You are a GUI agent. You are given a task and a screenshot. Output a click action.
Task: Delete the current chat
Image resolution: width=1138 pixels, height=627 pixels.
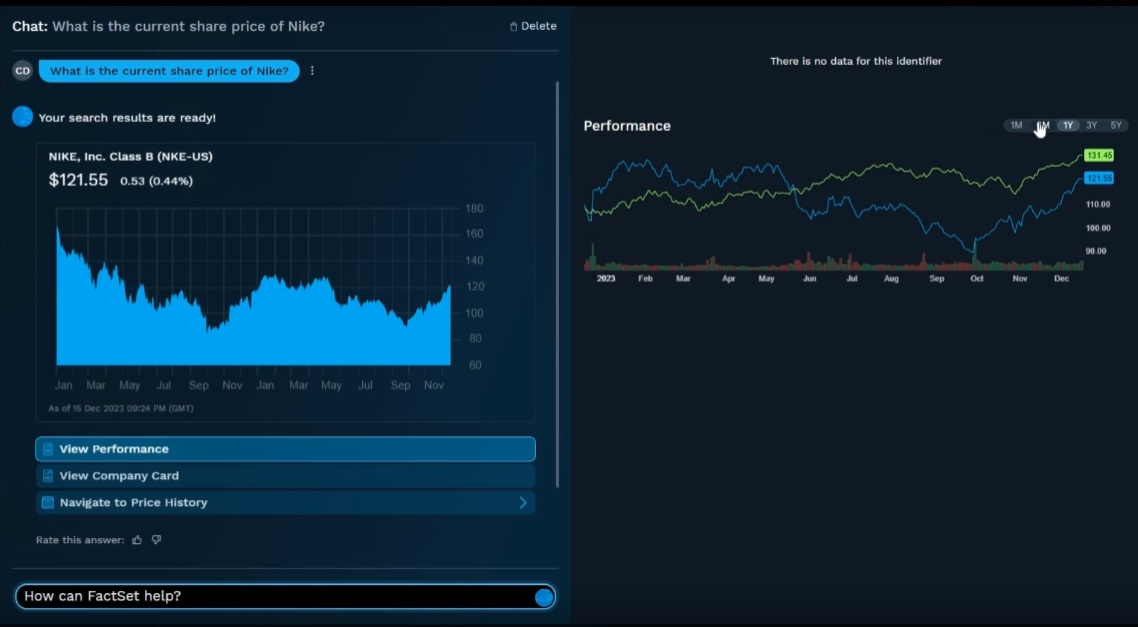[x=533, y=26]
